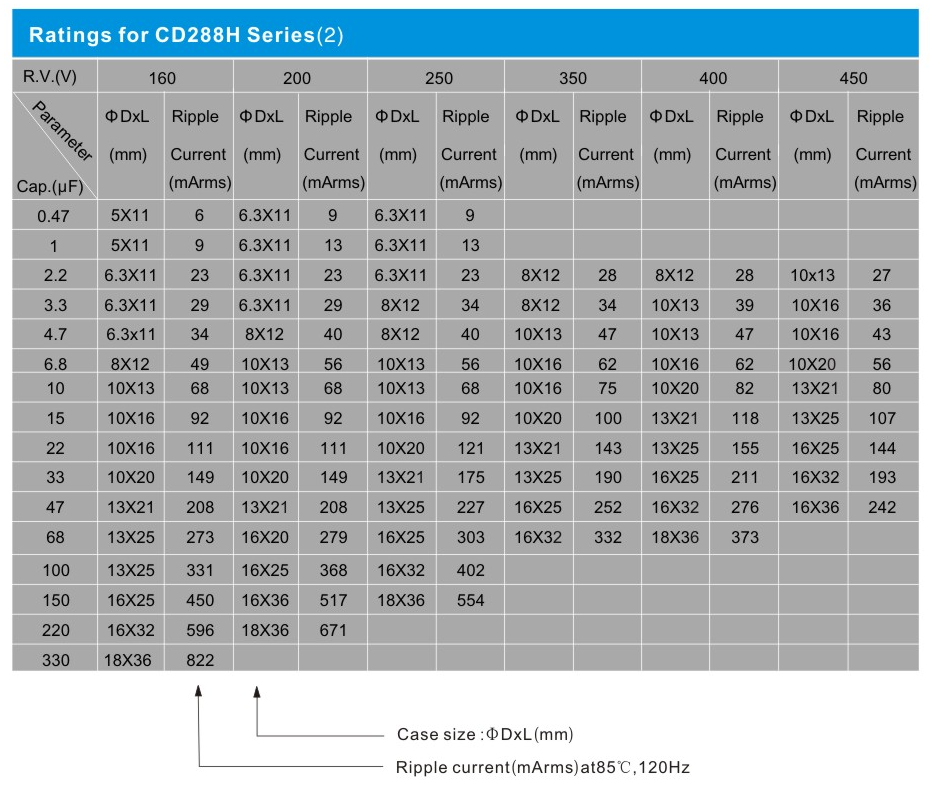Click the 6.3x11 case size in 4.7 µF row
Image resolution: width=930 pixels, height=788 pixels.
pyautogui.click(x=130, y=334)
